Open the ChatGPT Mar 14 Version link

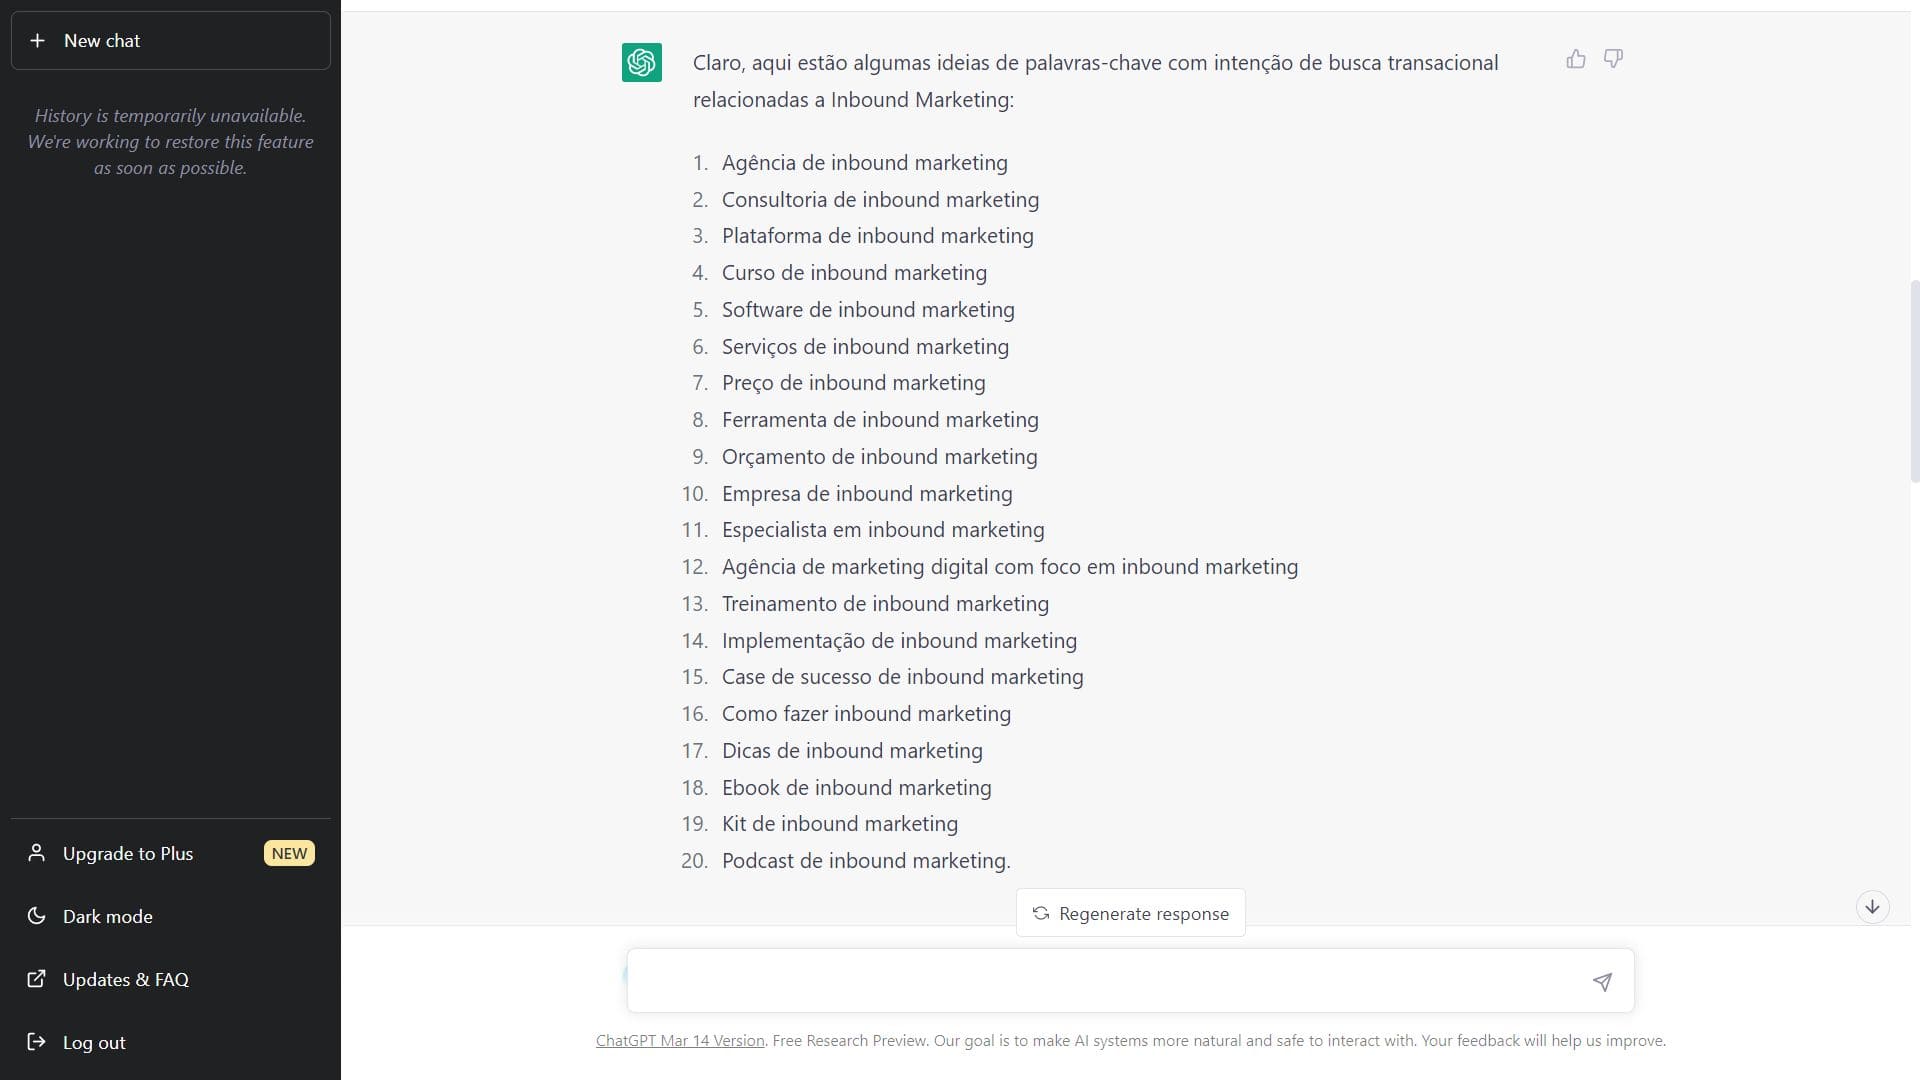(x=680, y=1041)
